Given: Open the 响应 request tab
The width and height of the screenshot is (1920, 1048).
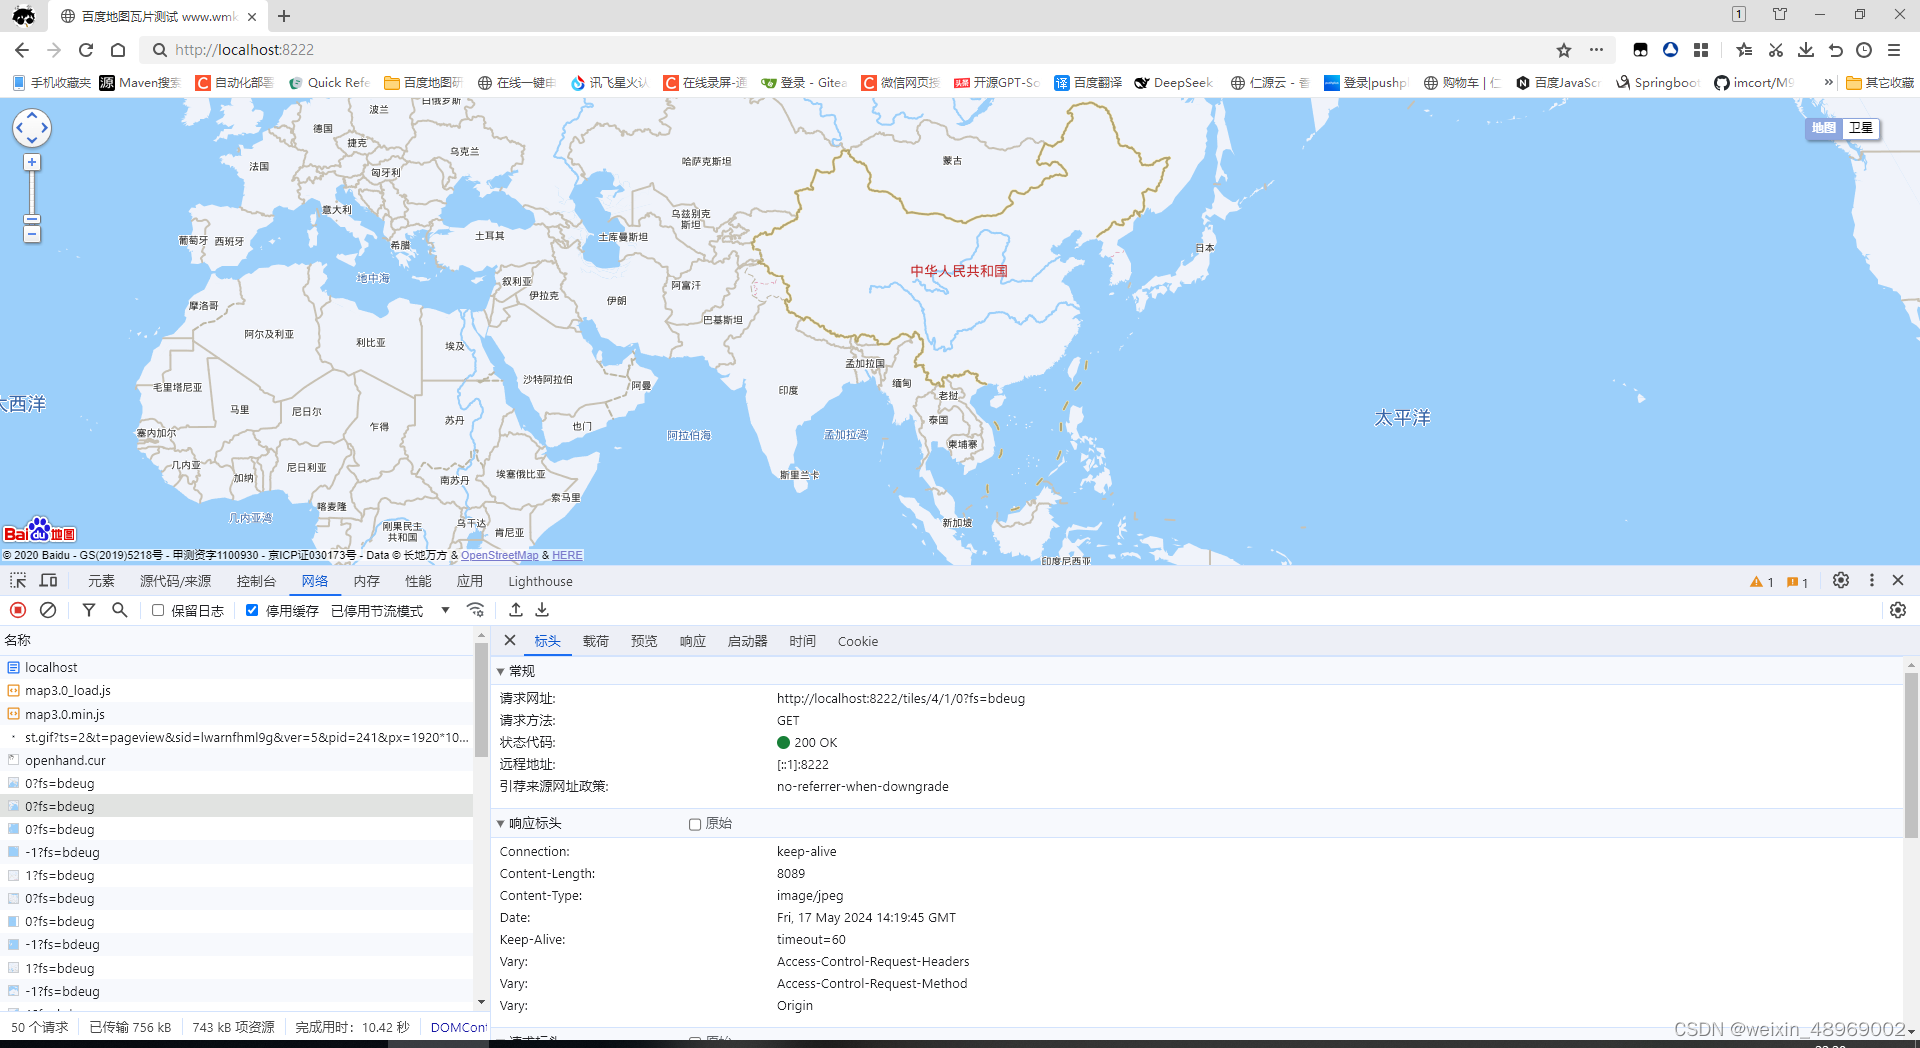Looking at the screenshot, I should click(693, 641).
